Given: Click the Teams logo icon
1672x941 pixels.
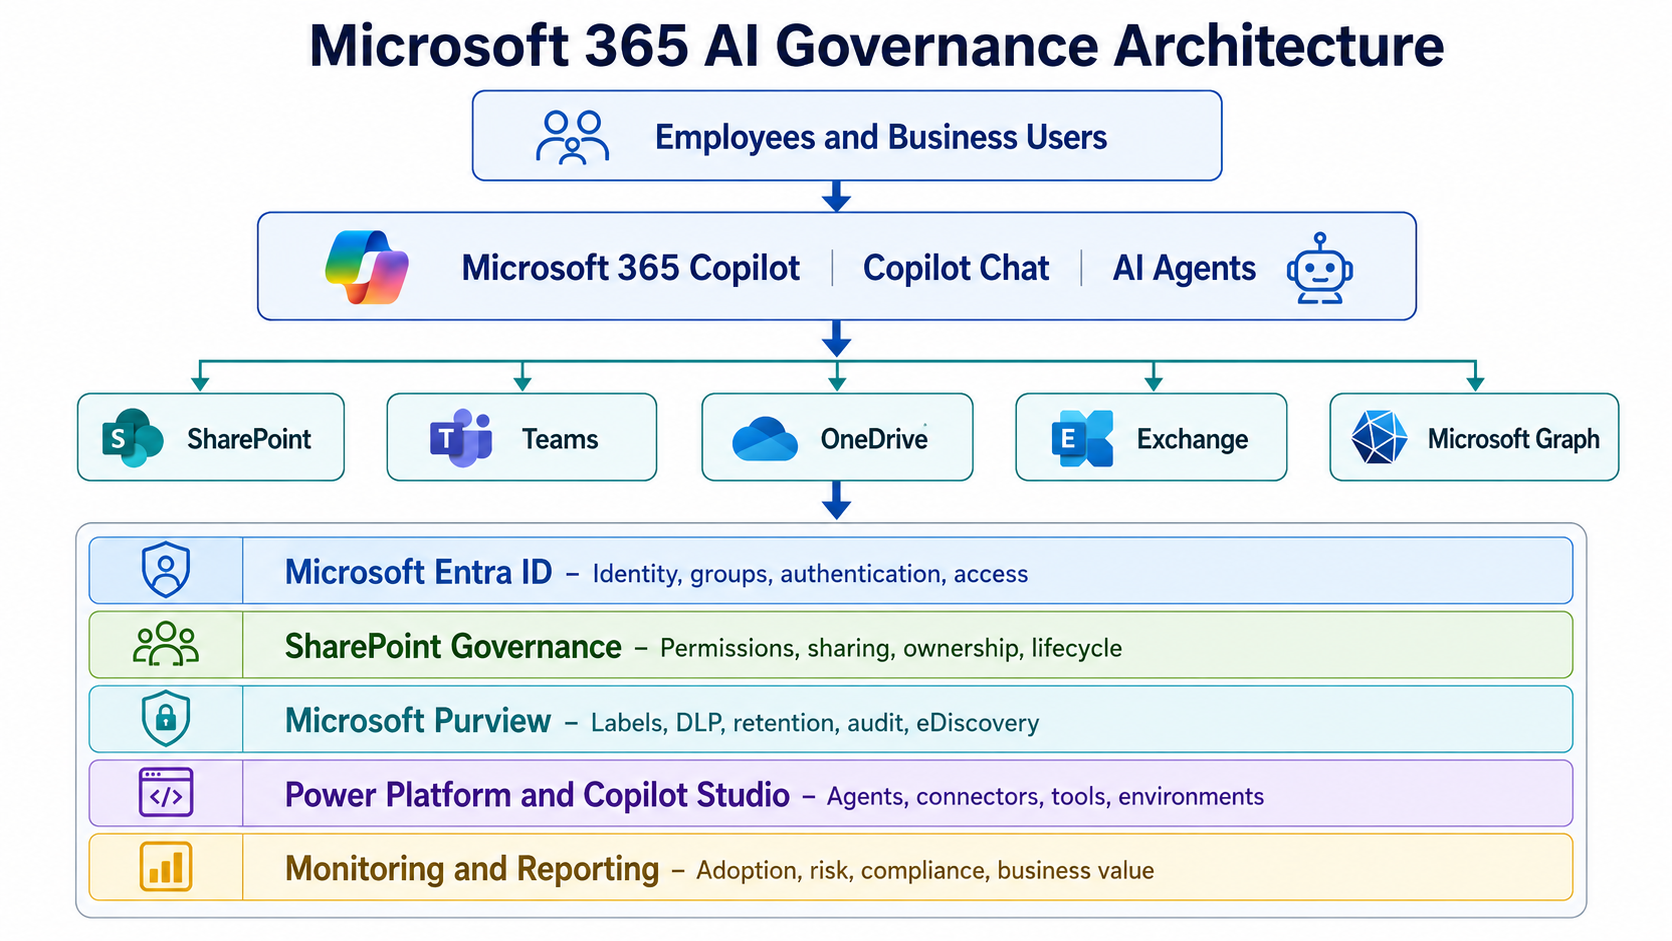Looking at the screenshot, I should click(x=461, y=438).
